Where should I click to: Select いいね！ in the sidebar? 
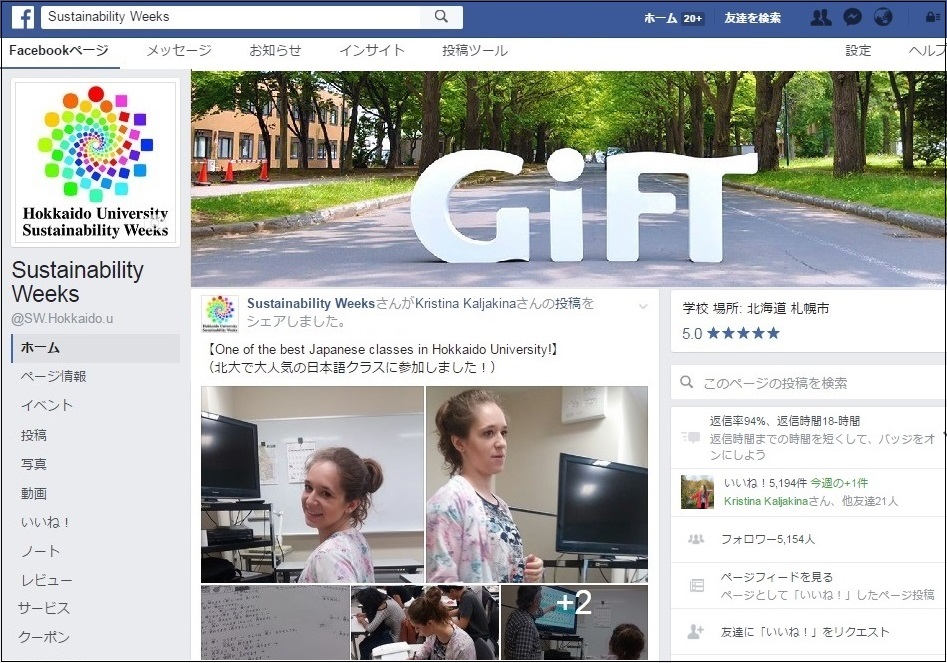pos(46,522)
